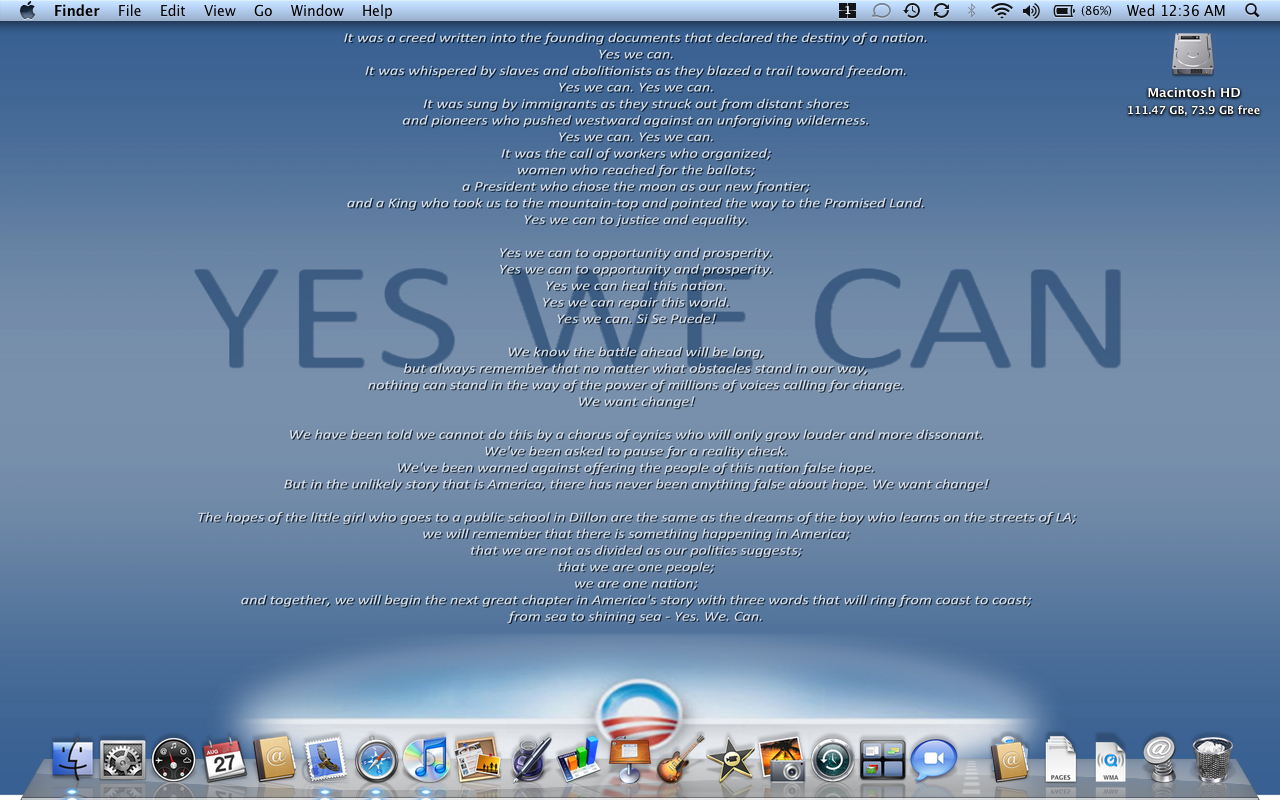Screen dimensions: 1280x800
Task: Open the Apple menu
Action: (27, 11)
